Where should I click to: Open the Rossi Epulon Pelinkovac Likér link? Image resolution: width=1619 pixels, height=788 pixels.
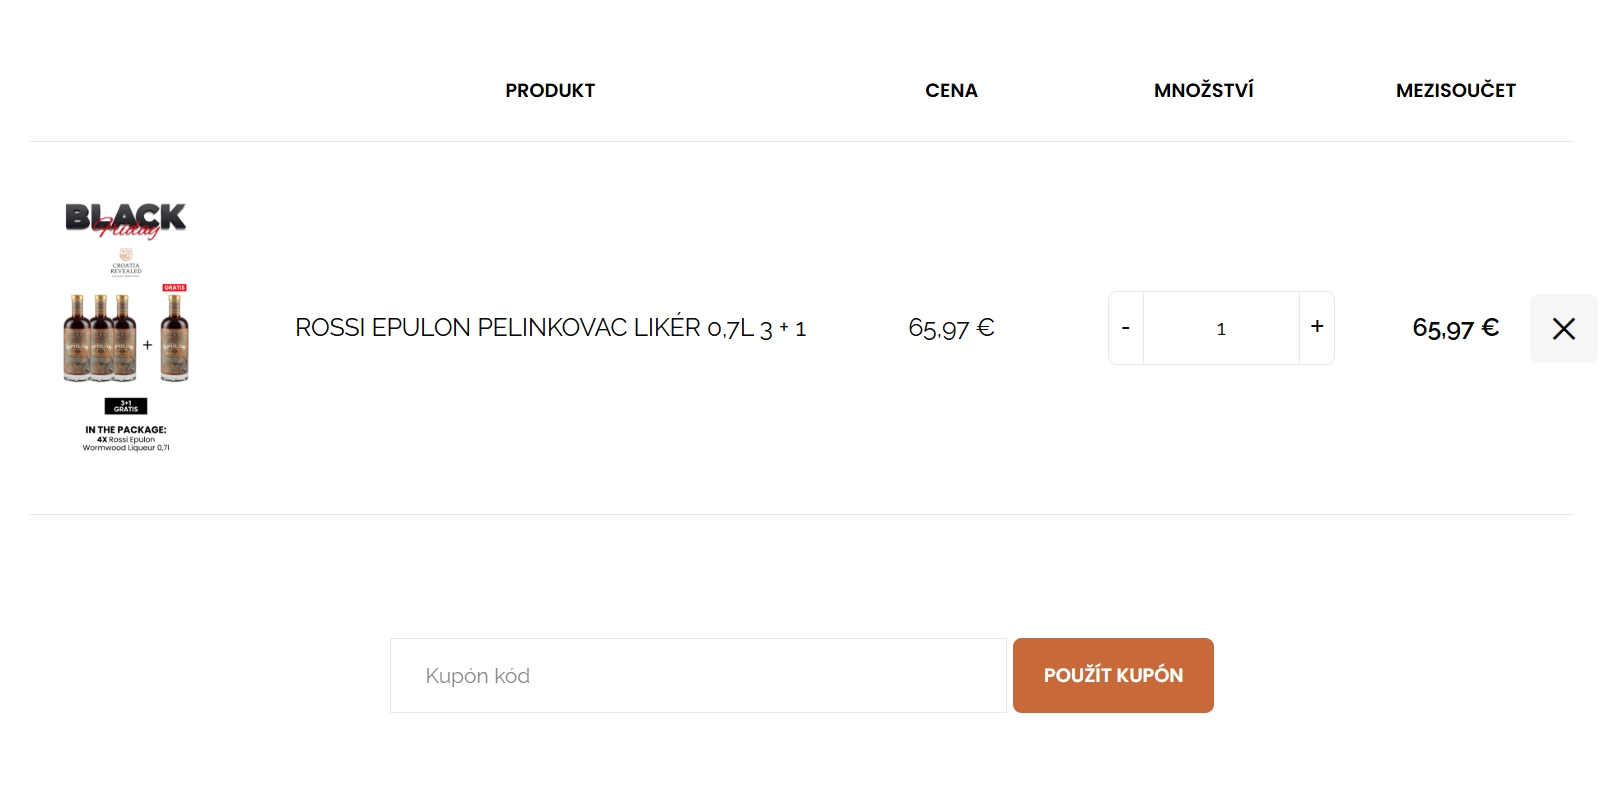(x=550, y=328)
